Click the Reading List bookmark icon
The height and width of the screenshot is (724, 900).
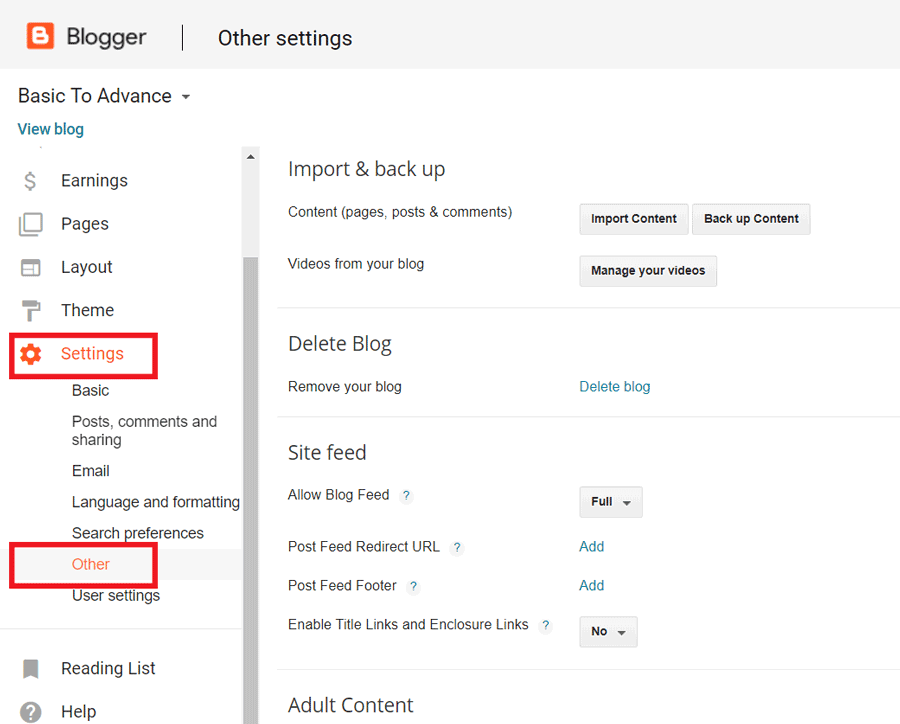click(30, 669)
